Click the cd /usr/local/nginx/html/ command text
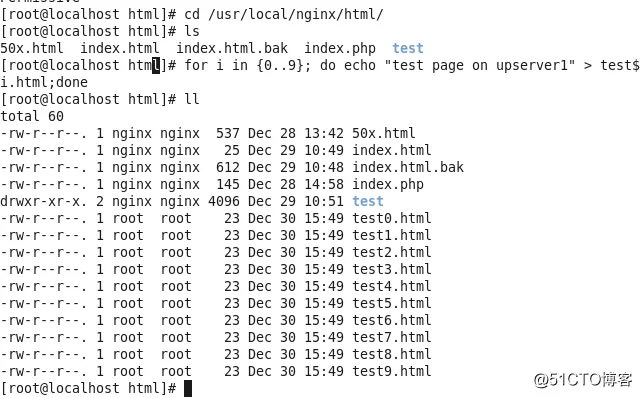The height and width of the screenshot is (398, 642). click(284, 14)
